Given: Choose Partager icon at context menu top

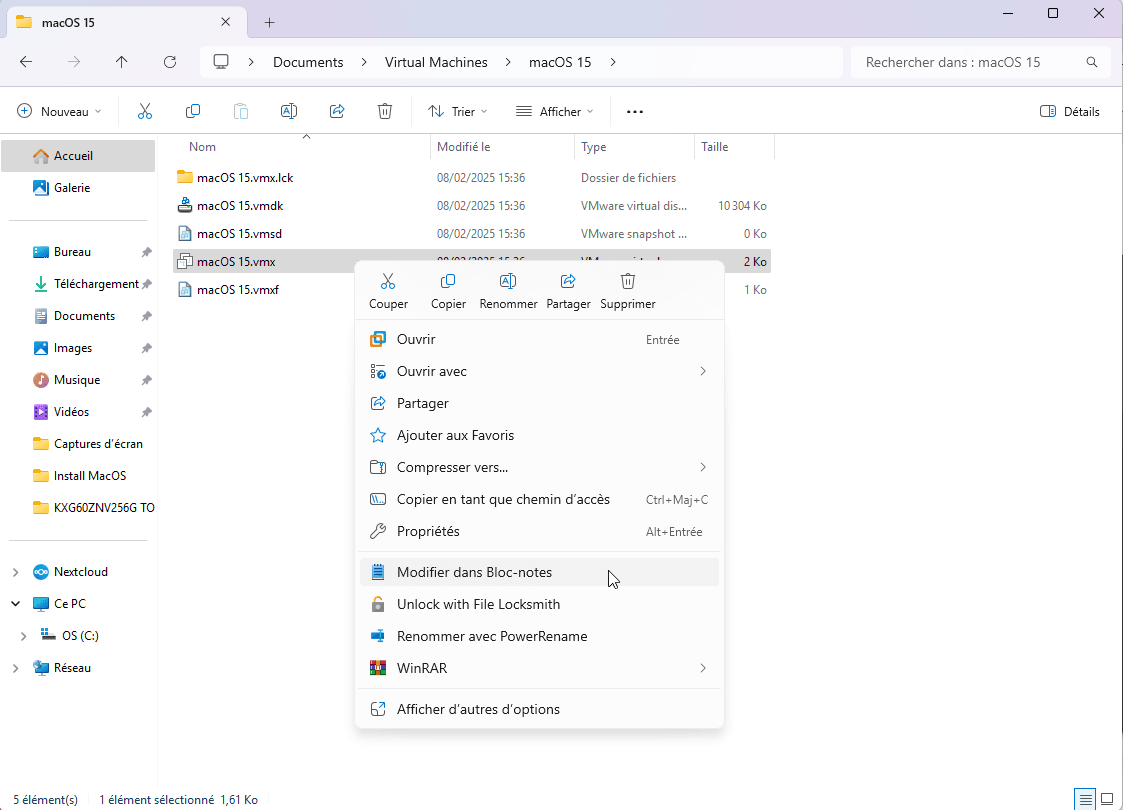Looking at the screenshot, I should pos(569,291).
